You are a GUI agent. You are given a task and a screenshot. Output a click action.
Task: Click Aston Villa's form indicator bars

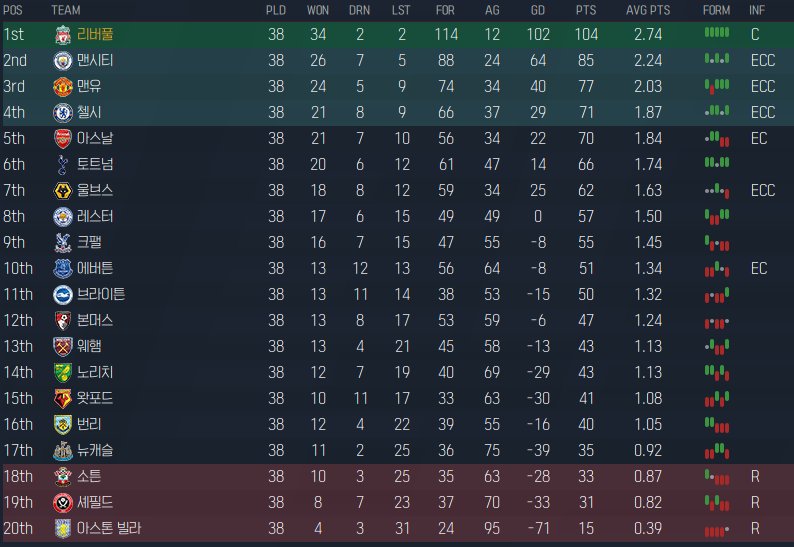pyautogui.click(x=717, y=530)
